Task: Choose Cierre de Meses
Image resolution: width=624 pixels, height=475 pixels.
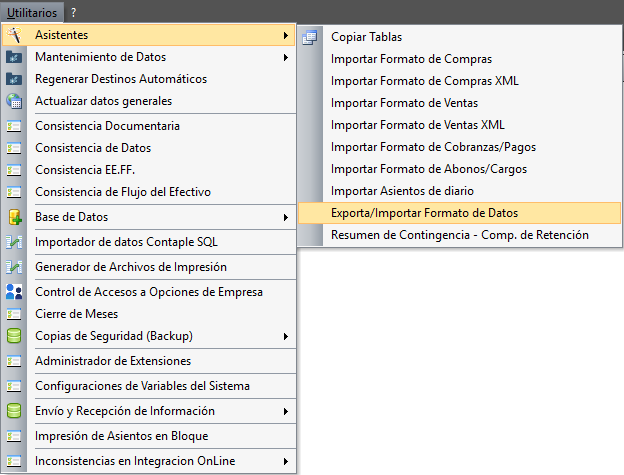Action: pos(149,314)
